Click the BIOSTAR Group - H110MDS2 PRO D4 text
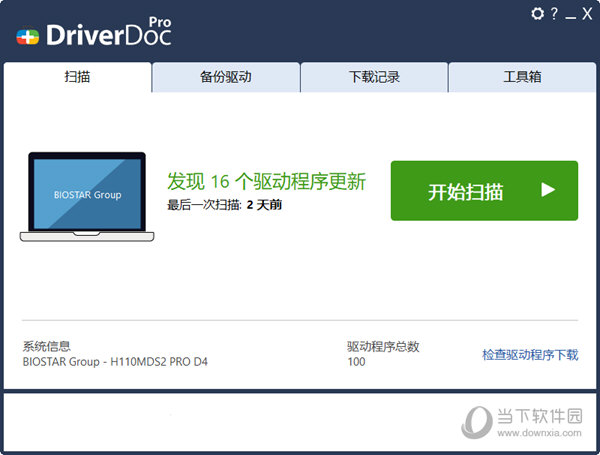The width and height of the screenshot is (600, 455). (x=115, y=362)
